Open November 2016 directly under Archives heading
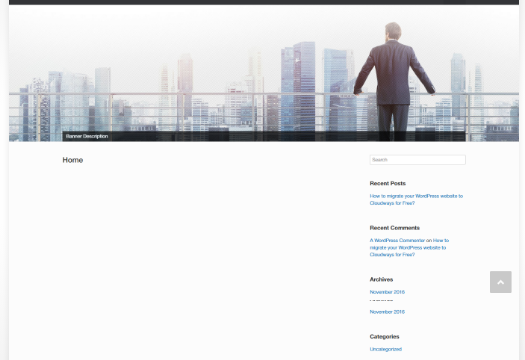Image resolution: width=525 pixels, height=360 pixels. coord(387,292)
